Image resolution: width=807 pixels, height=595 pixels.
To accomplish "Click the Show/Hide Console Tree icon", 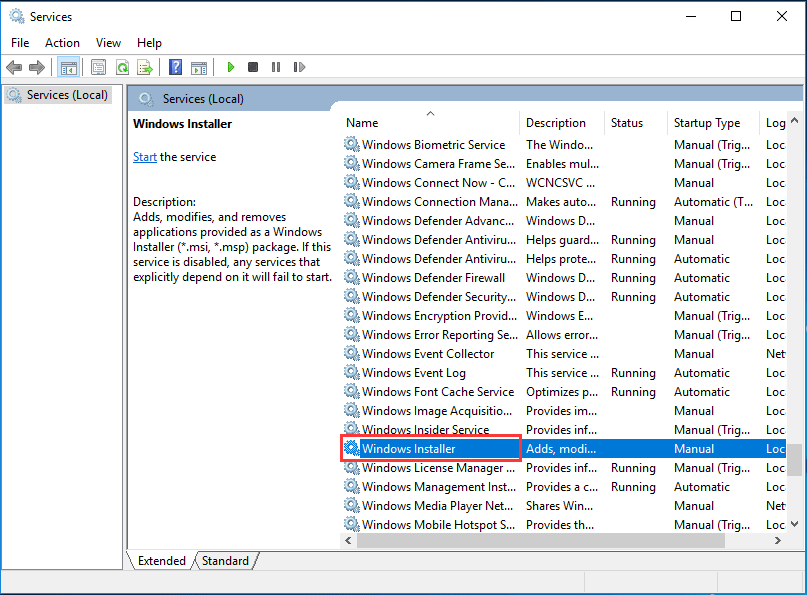I will click(x=69, y=67).
